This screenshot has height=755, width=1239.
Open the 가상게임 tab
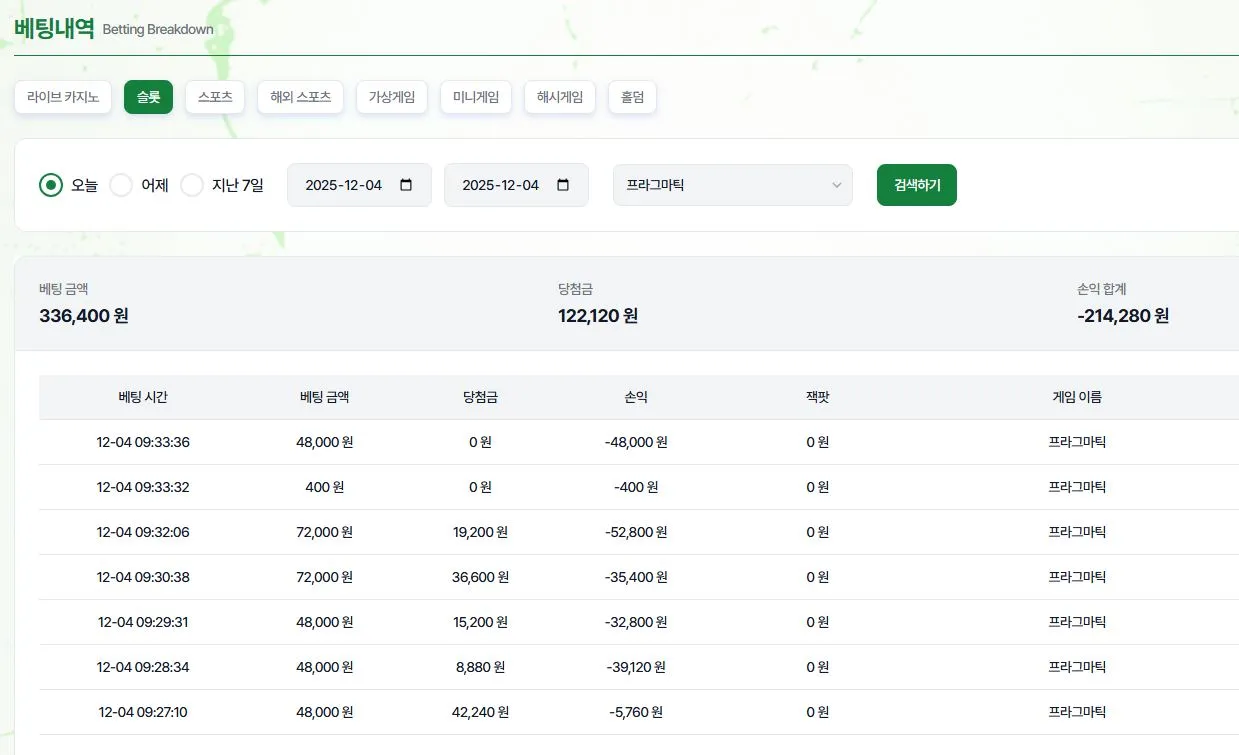click(x=392, y=97)
